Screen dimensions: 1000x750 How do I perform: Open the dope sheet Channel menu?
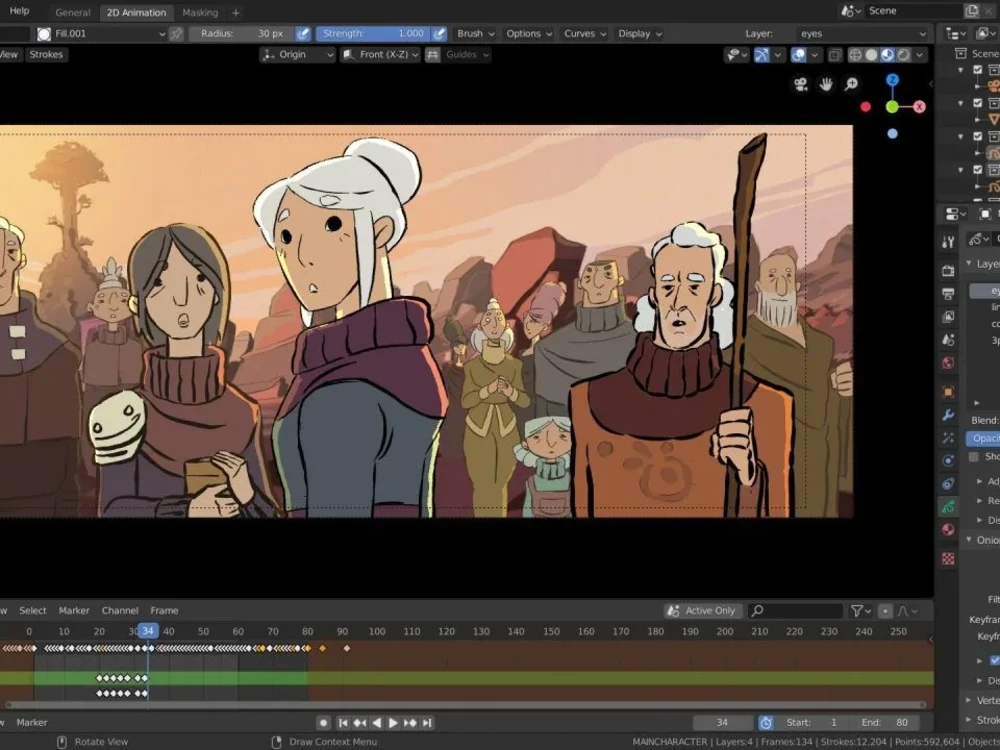click(x=120, y=611)
